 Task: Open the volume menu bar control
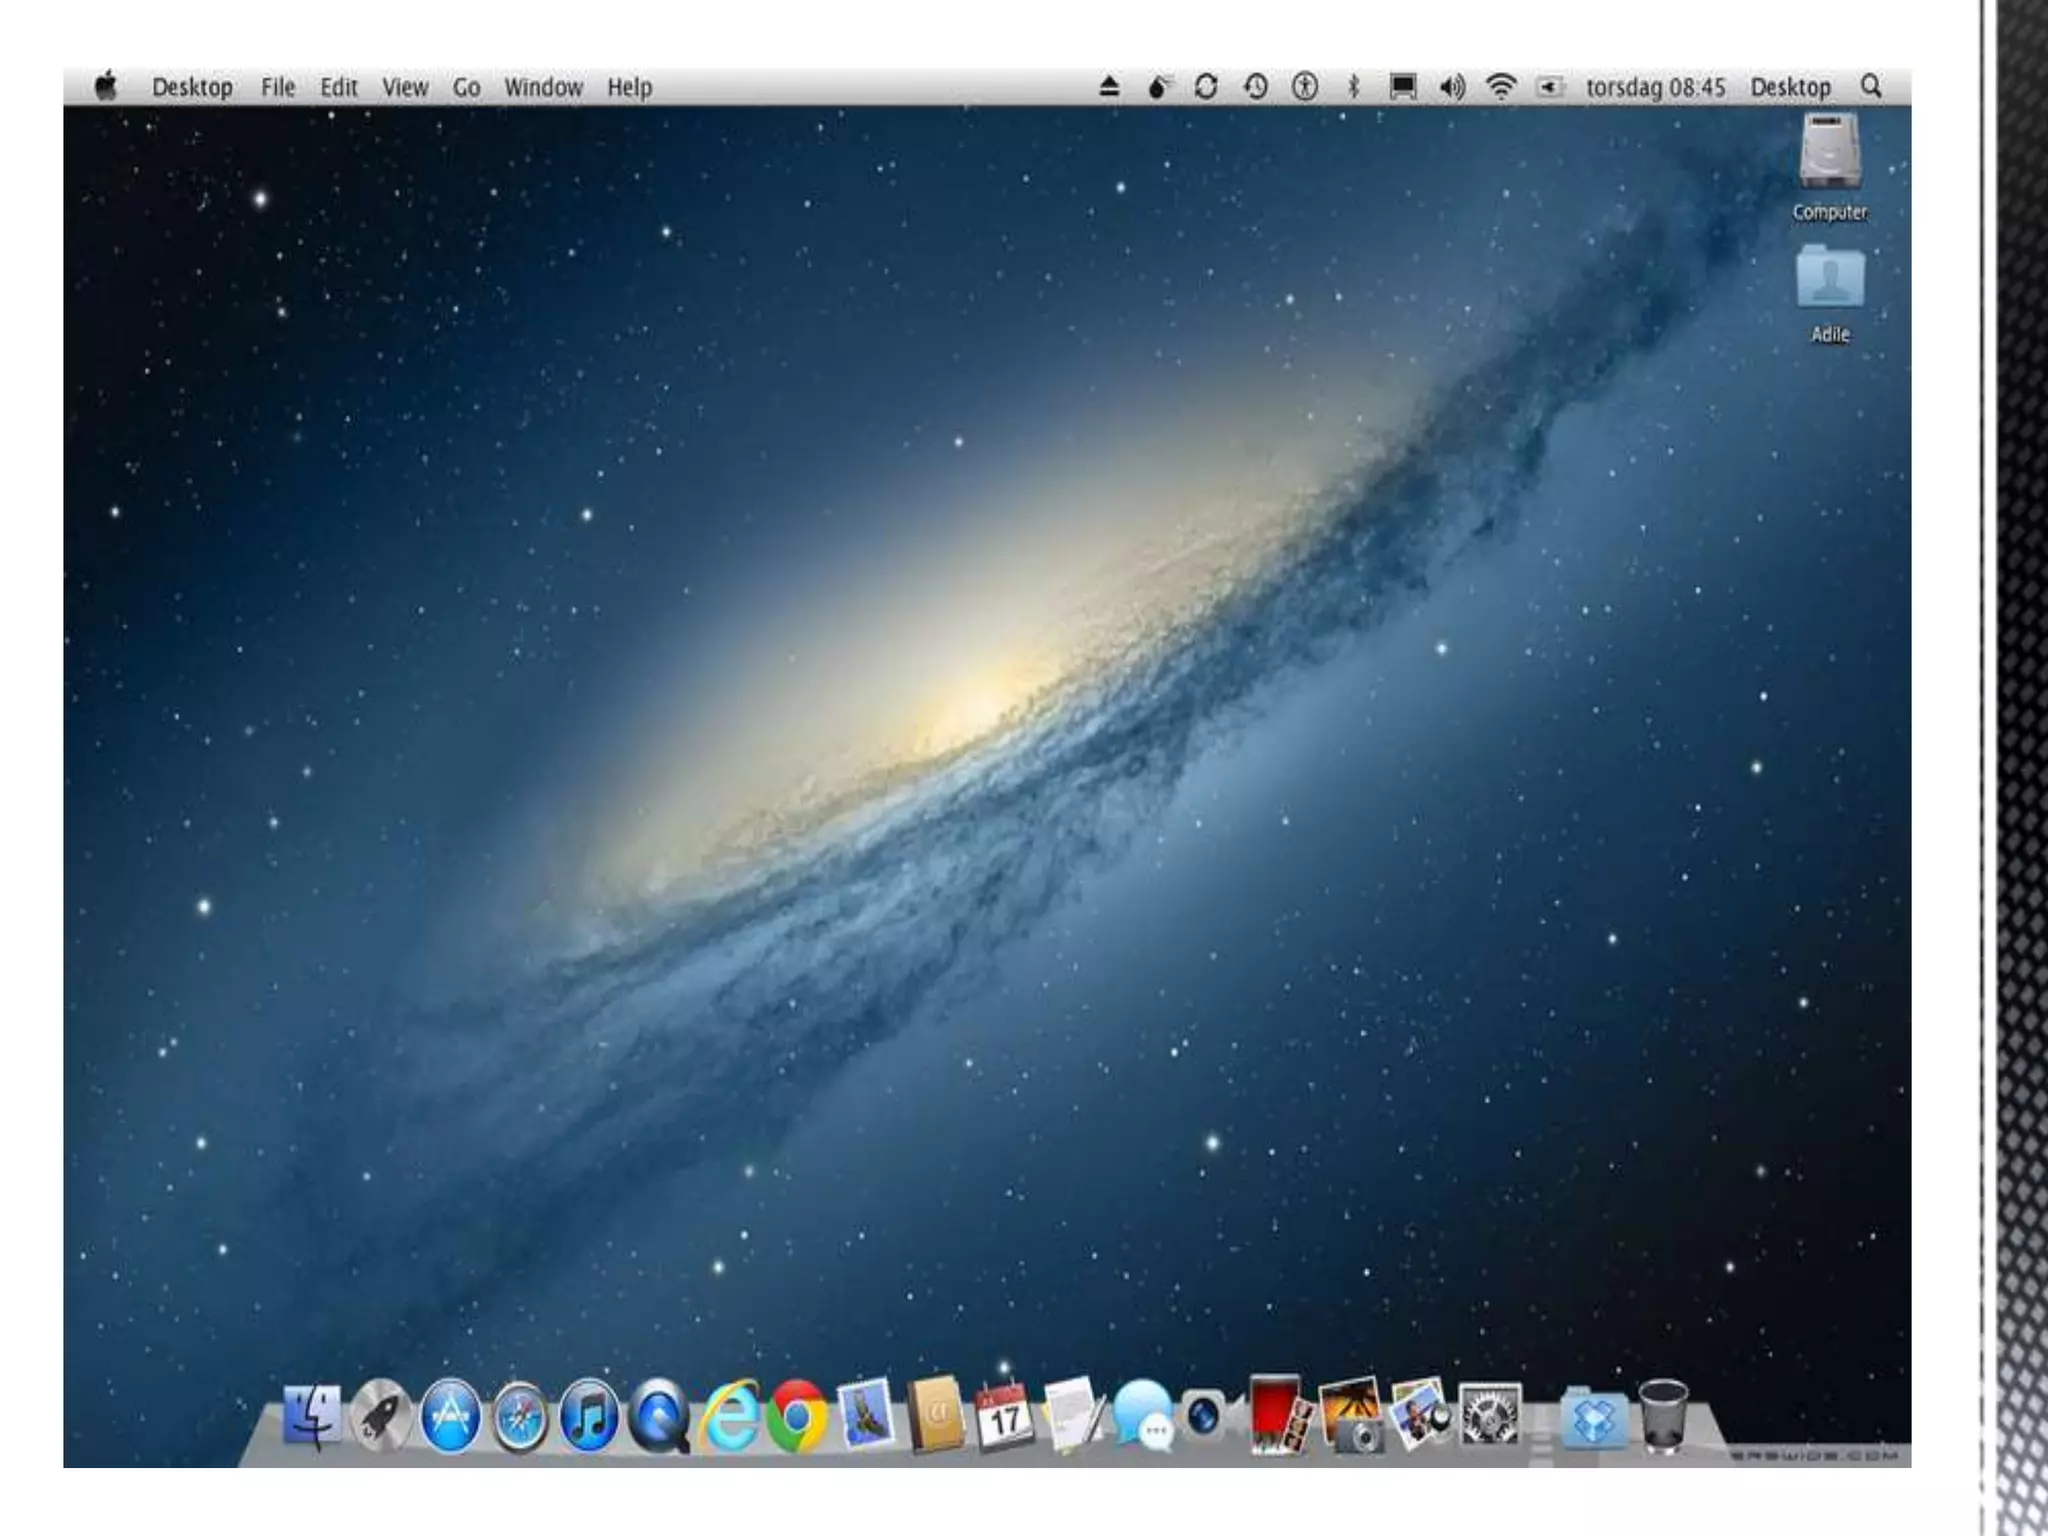click(1452, 87)
